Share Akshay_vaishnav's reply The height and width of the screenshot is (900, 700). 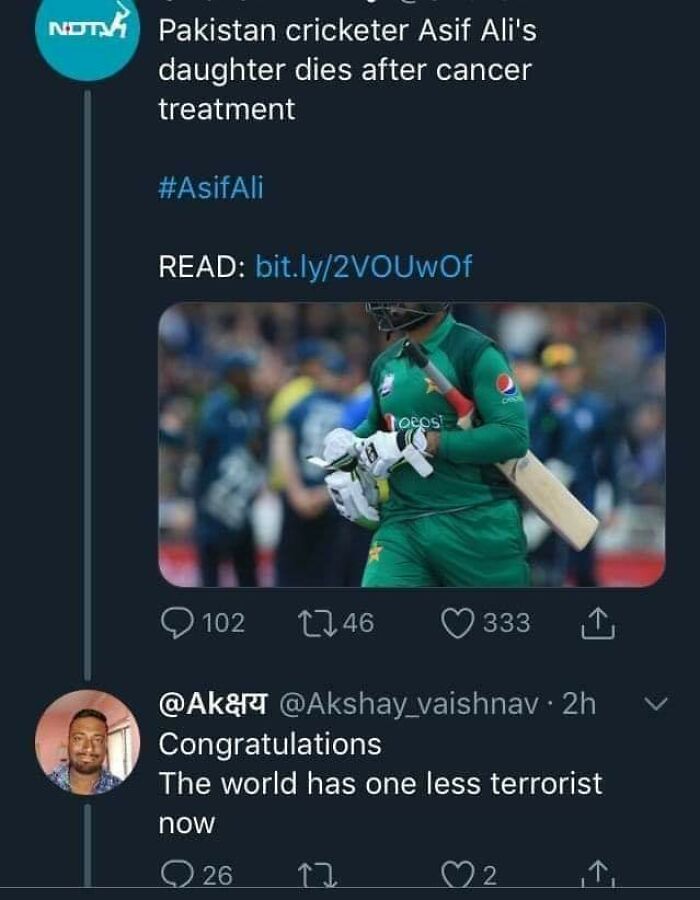[597, 876]
